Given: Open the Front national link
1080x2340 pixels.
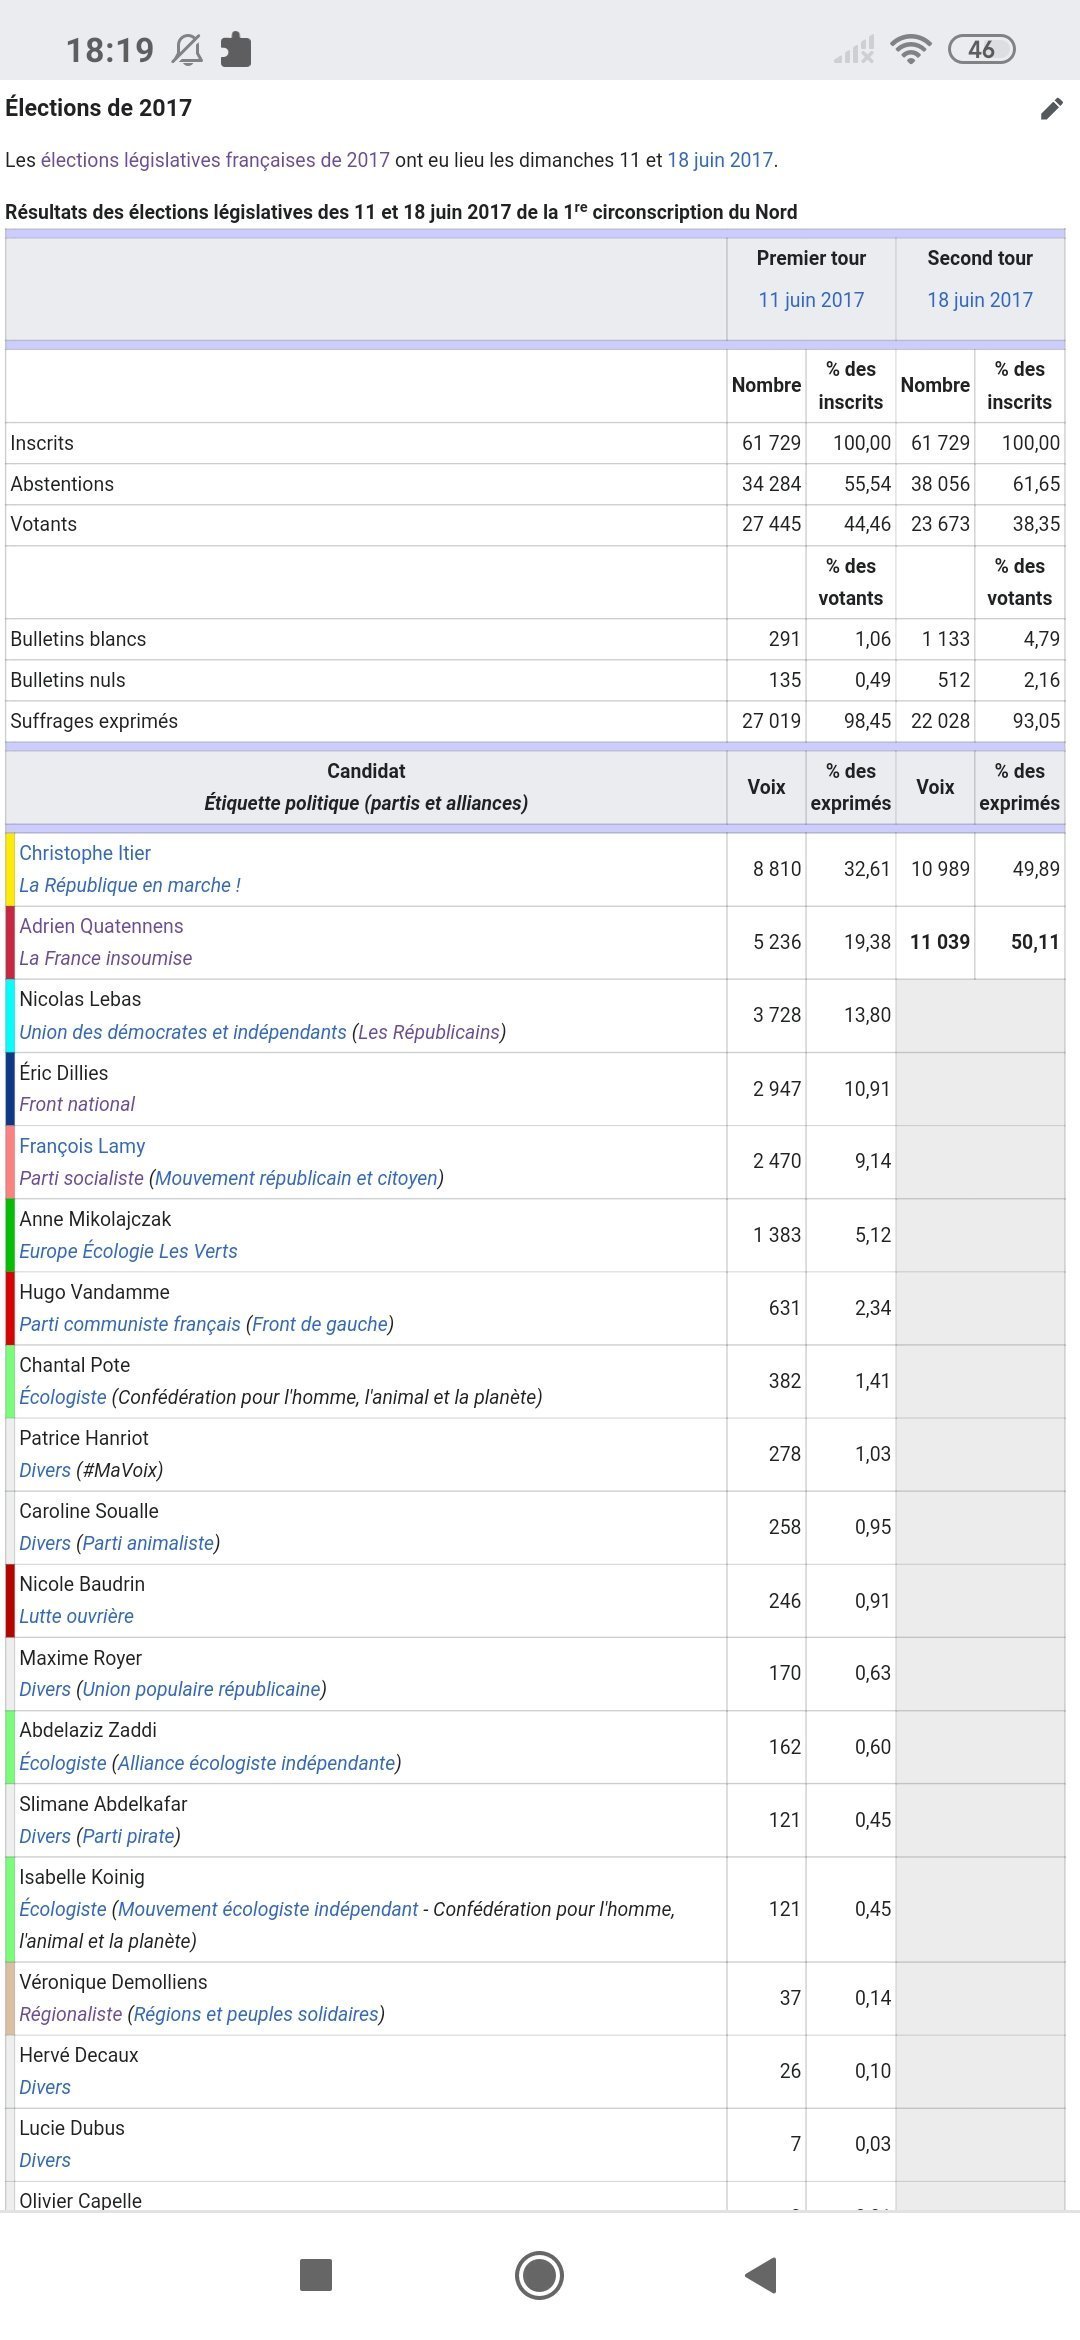Looking at the screenshot, I should tap(77, 1104).
